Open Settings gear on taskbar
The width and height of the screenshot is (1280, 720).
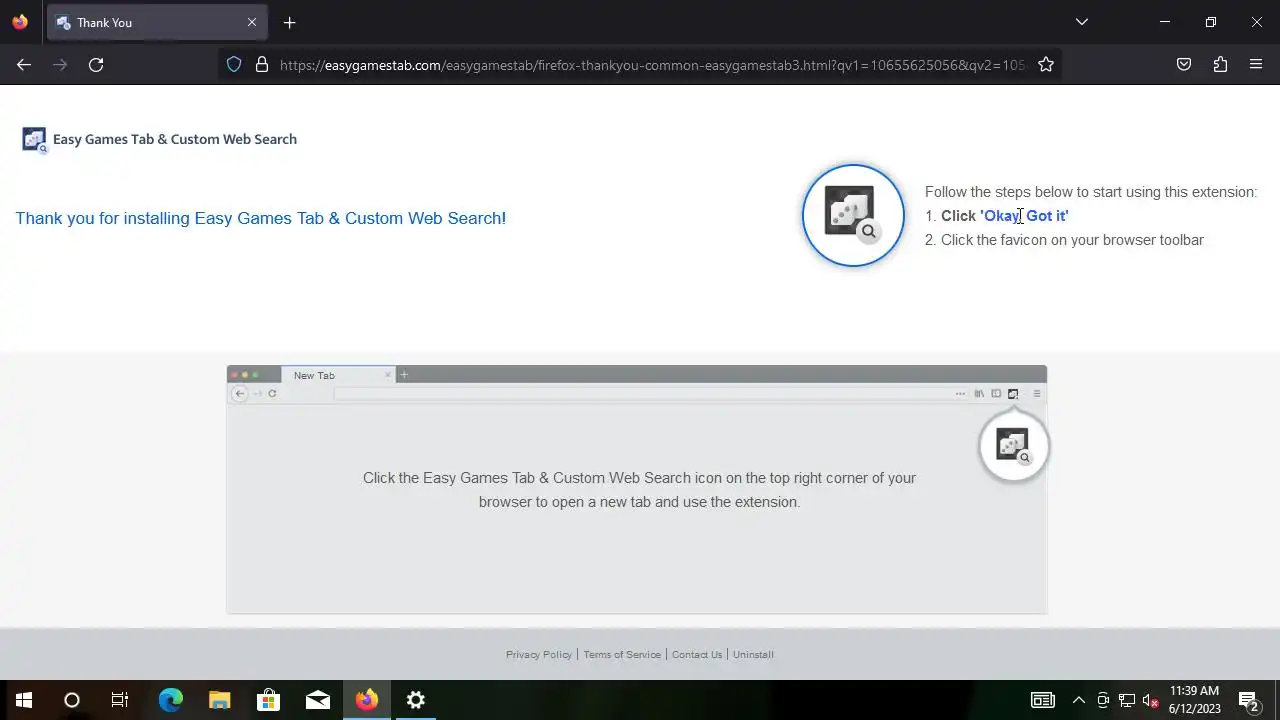[x=416, y=700]
